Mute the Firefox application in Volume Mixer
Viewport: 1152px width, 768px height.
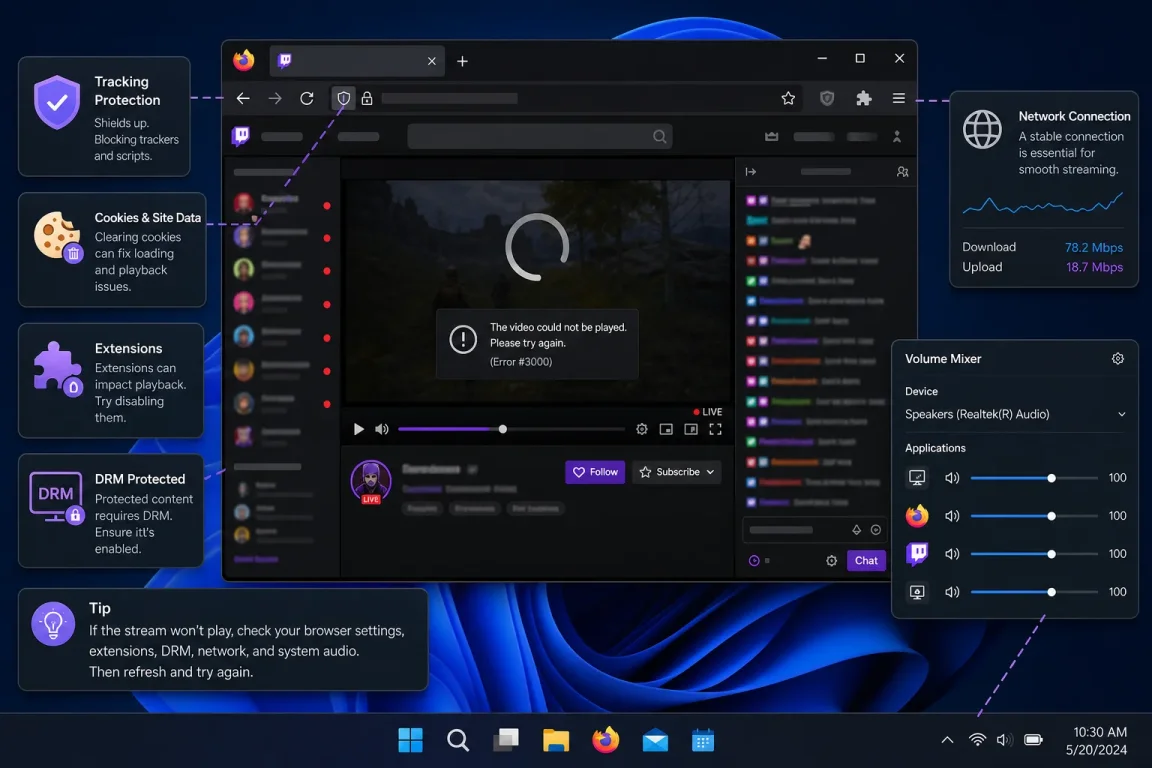pos(952,516)
